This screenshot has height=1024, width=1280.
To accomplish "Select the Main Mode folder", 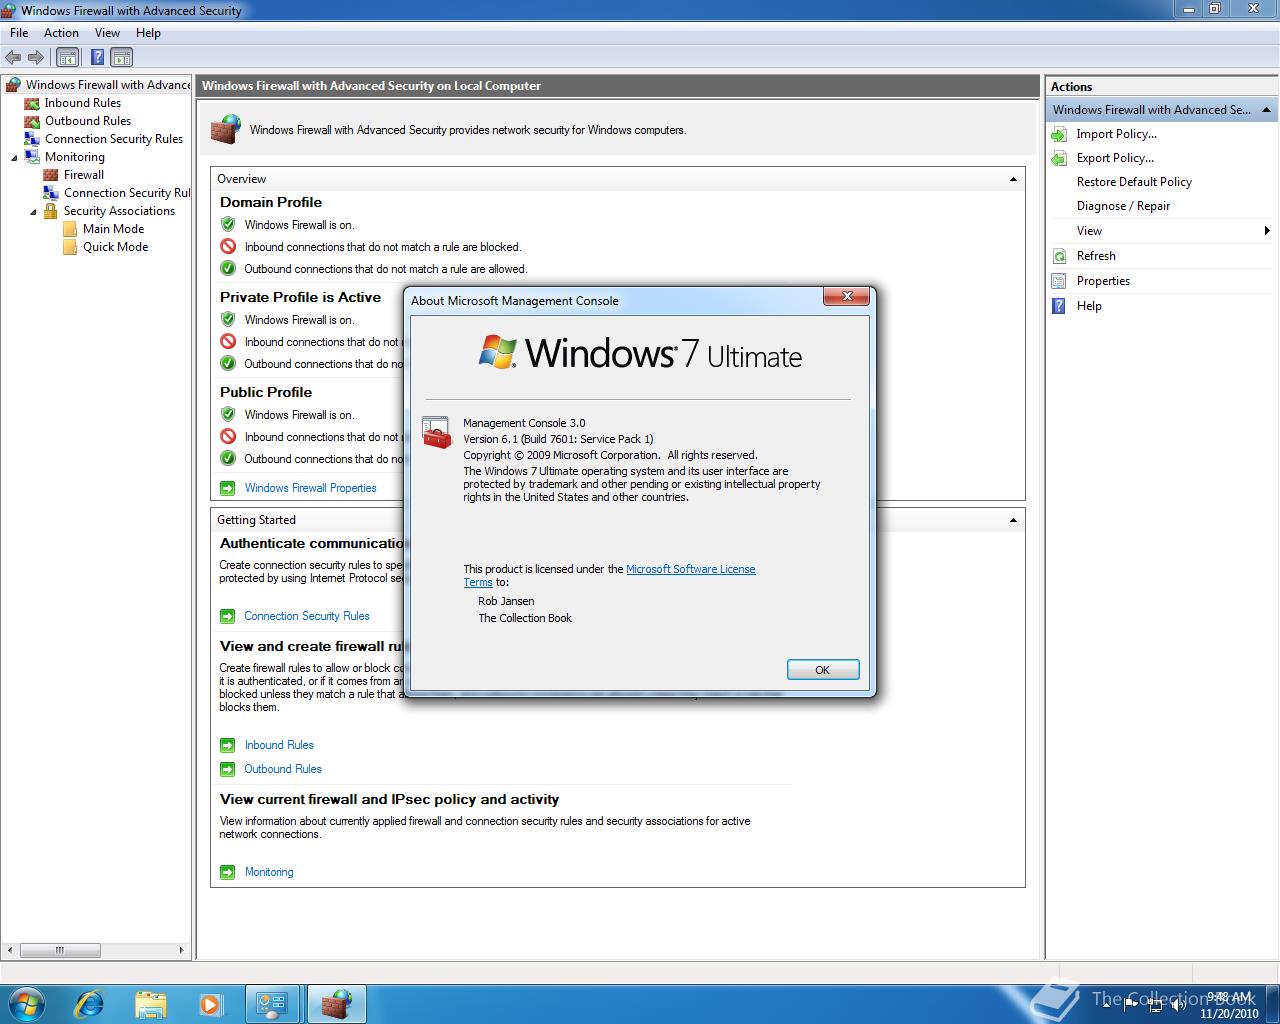I will [113, 229].
